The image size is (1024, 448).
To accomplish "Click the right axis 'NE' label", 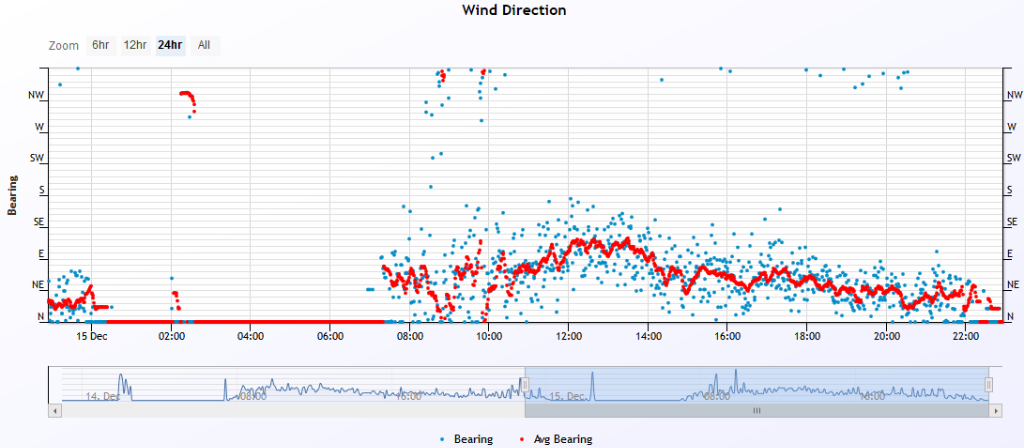I will (x=1014, y=285).
